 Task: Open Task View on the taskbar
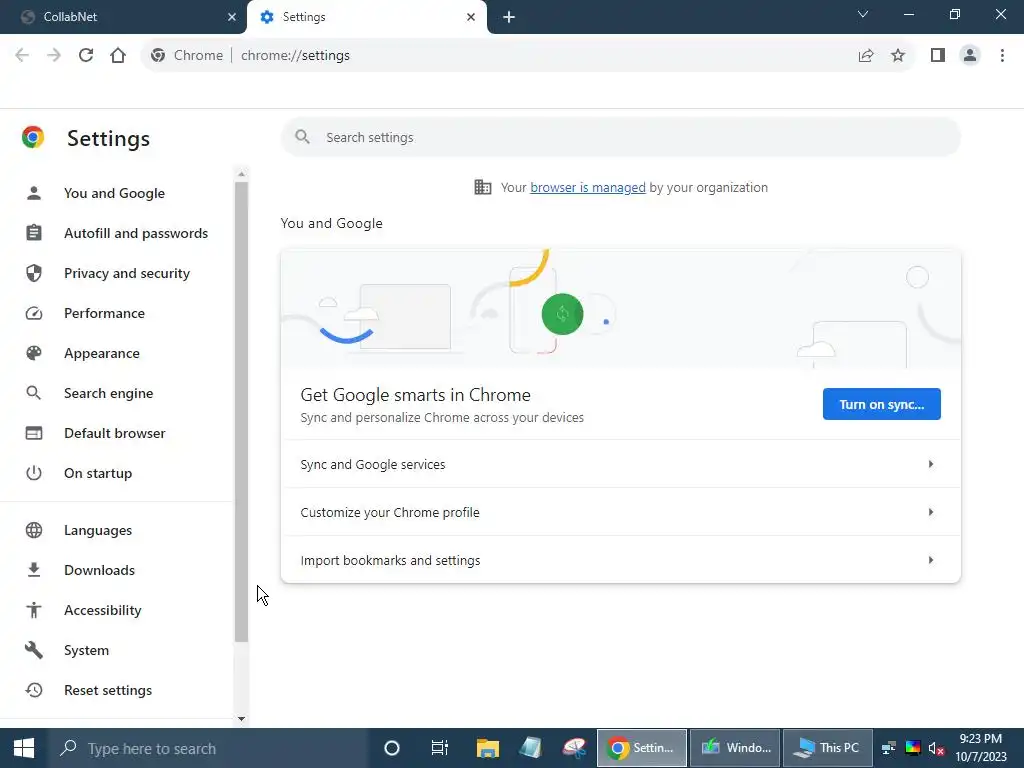click(440, 748)
